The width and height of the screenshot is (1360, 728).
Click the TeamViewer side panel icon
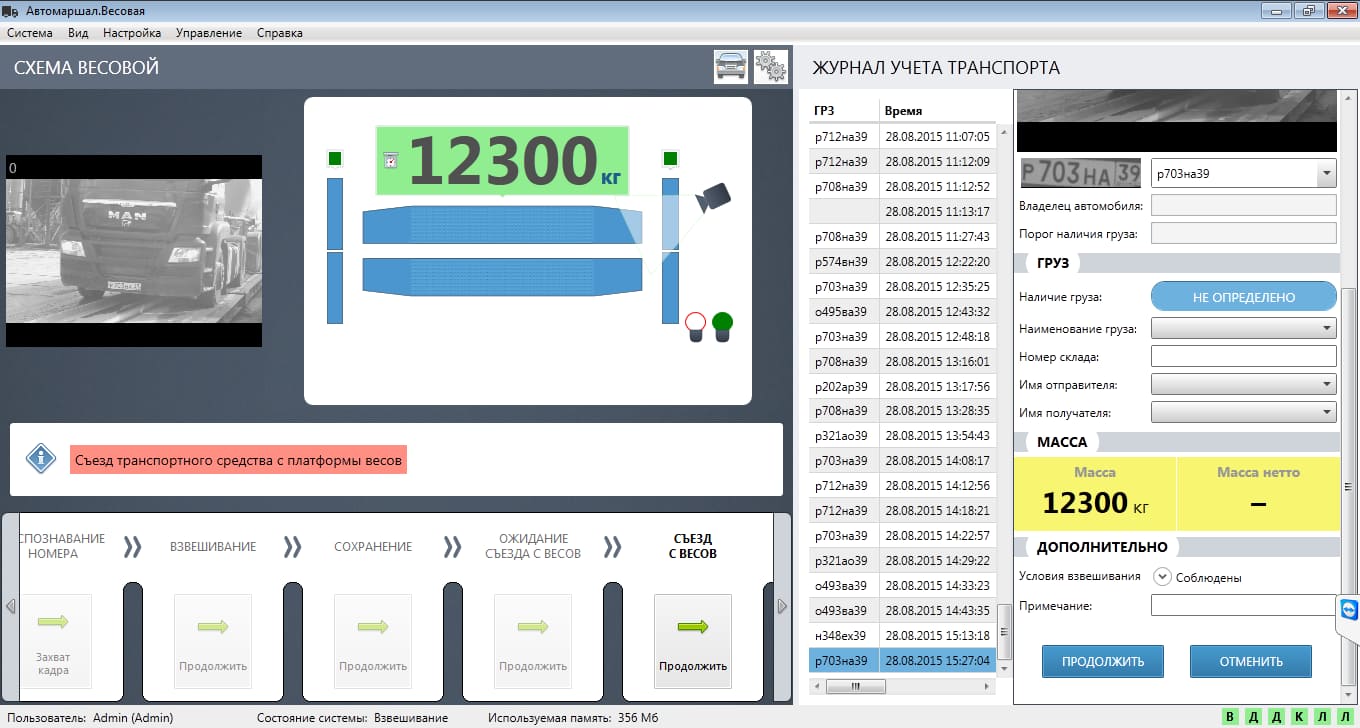point(1348,611)
